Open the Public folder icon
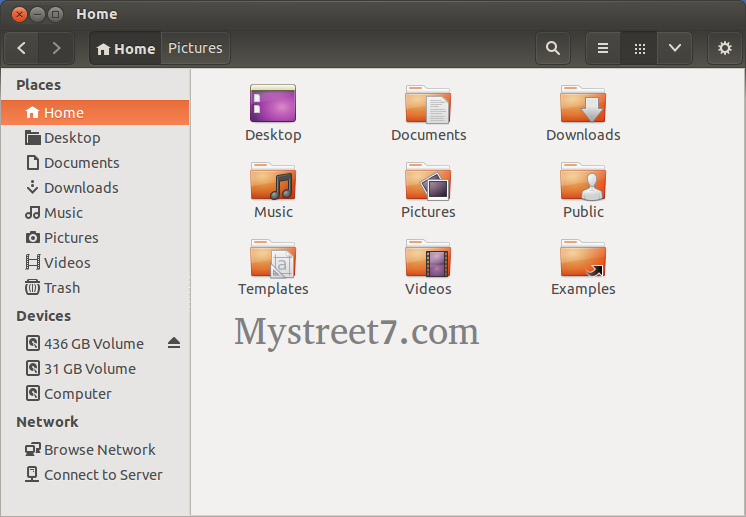 tap(583, 181)
